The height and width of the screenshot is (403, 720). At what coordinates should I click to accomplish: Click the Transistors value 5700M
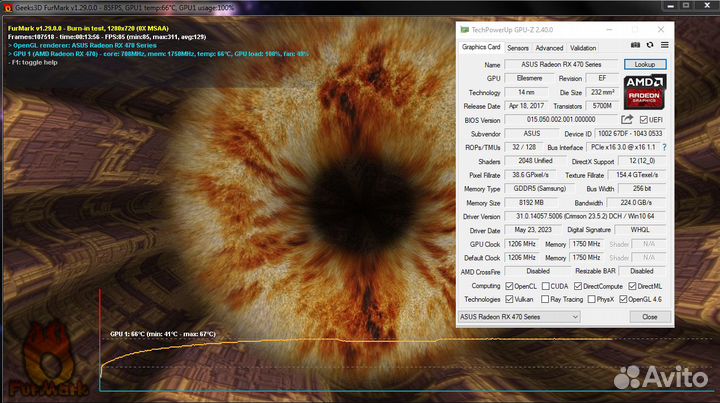point(602,106)
